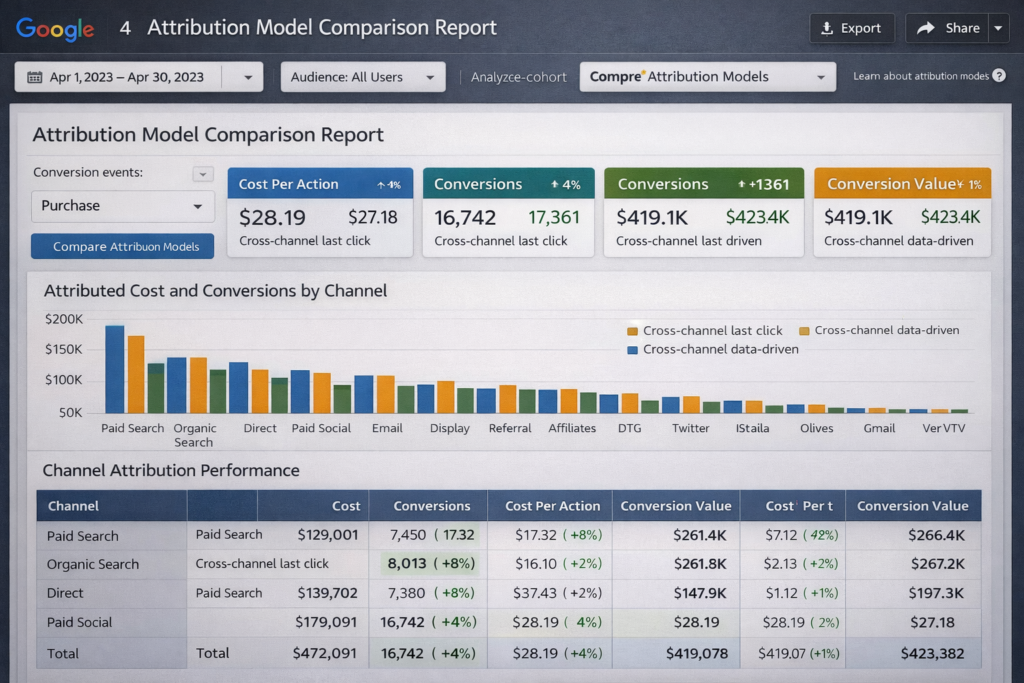Click the orange legend color swatch

[x=633, y=330]
